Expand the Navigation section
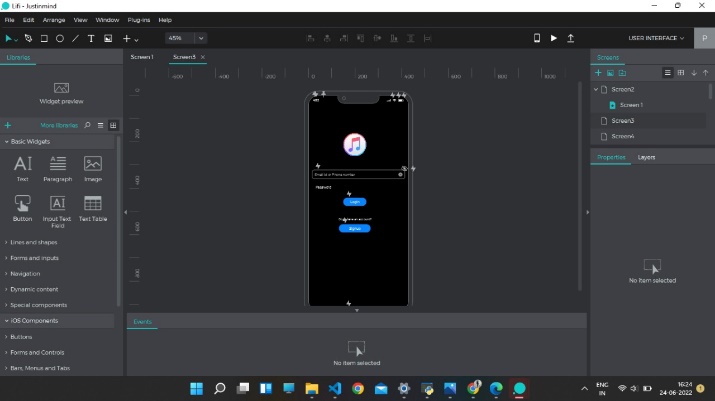This screenshot has width=715, height=401. pos(23,274)
